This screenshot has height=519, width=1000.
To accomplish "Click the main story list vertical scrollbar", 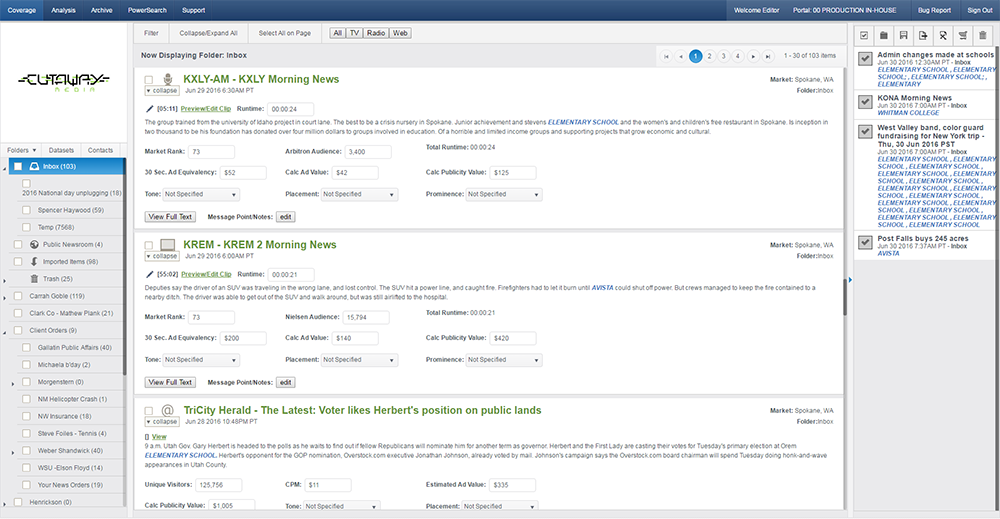I will pos(845,298).
